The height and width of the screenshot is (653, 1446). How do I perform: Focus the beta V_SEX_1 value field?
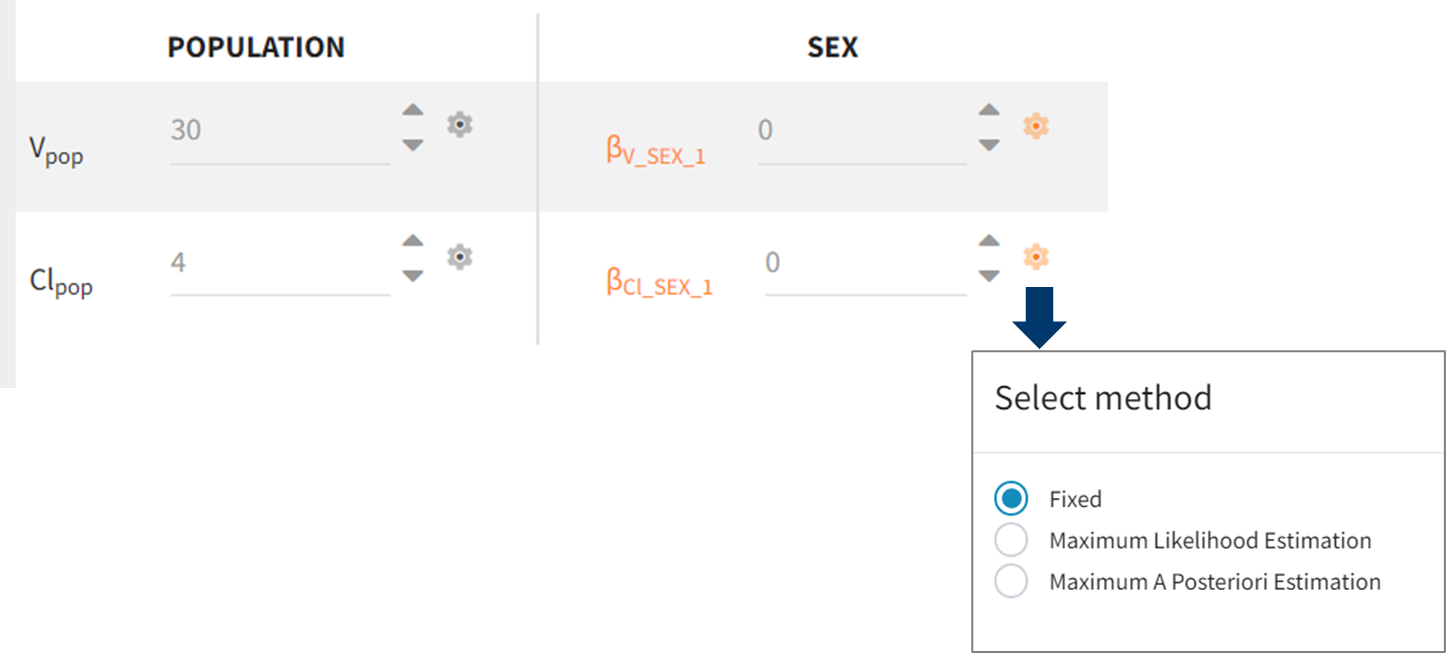tap(861, 130)
